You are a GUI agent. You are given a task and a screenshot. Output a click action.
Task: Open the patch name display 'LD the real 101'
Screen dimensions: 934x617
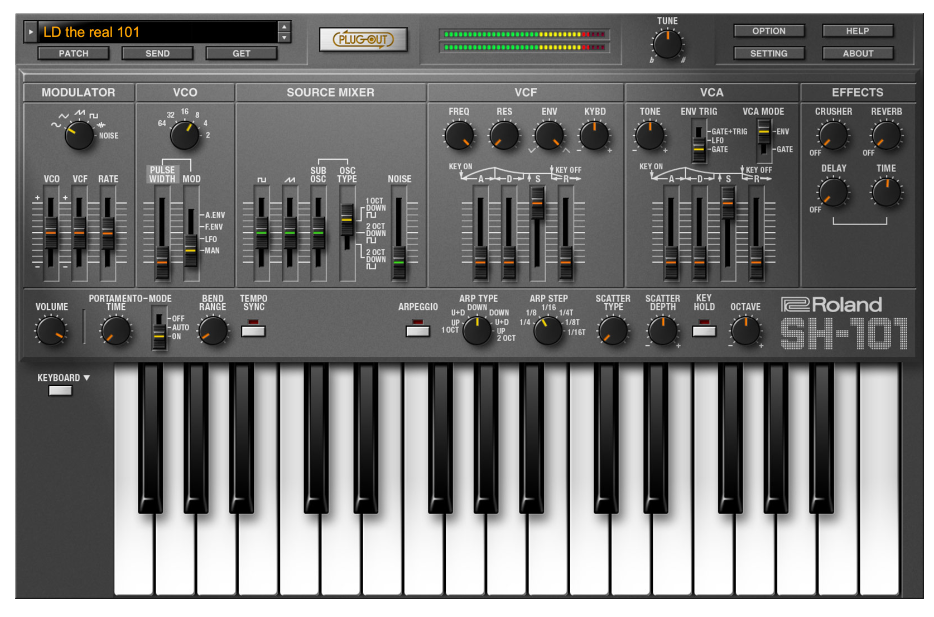tap(158, 32)
